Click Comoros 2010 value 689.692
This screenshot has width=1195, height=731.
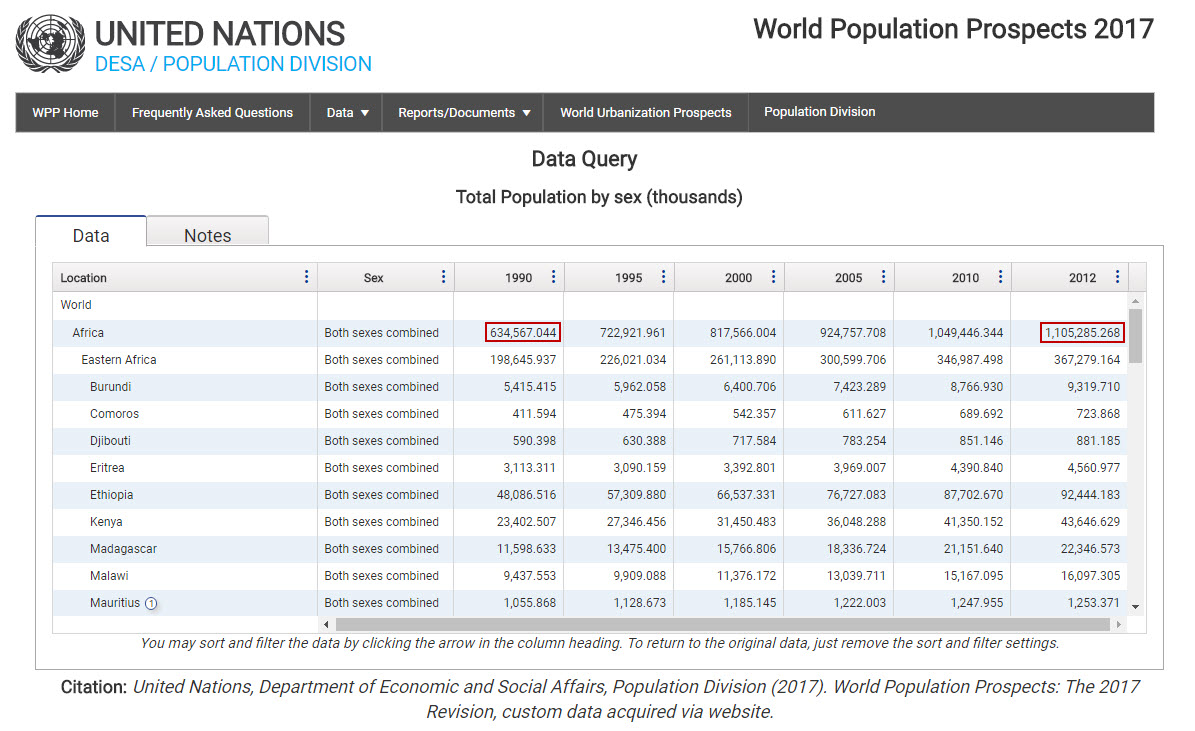pyautogui.click(x=981, y=414)
